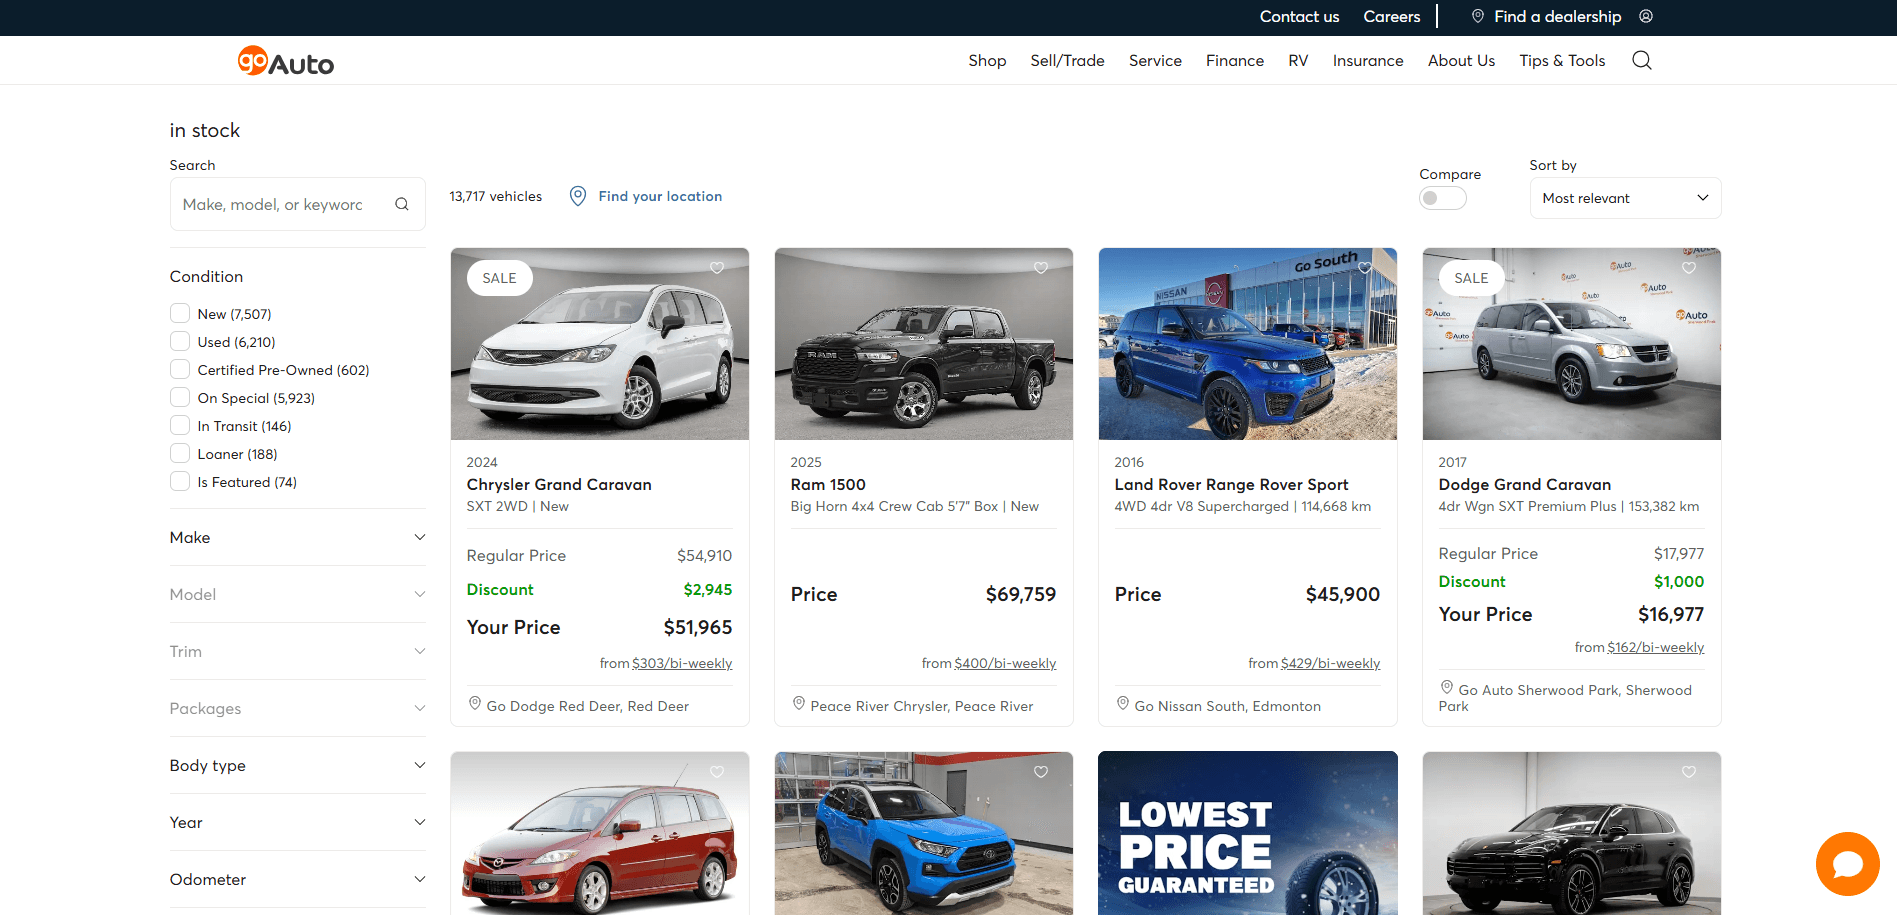The image size is (1897, 915).
Task: Click heart icon on Dodge Grand Caravan
Action: click(1689, 268)
